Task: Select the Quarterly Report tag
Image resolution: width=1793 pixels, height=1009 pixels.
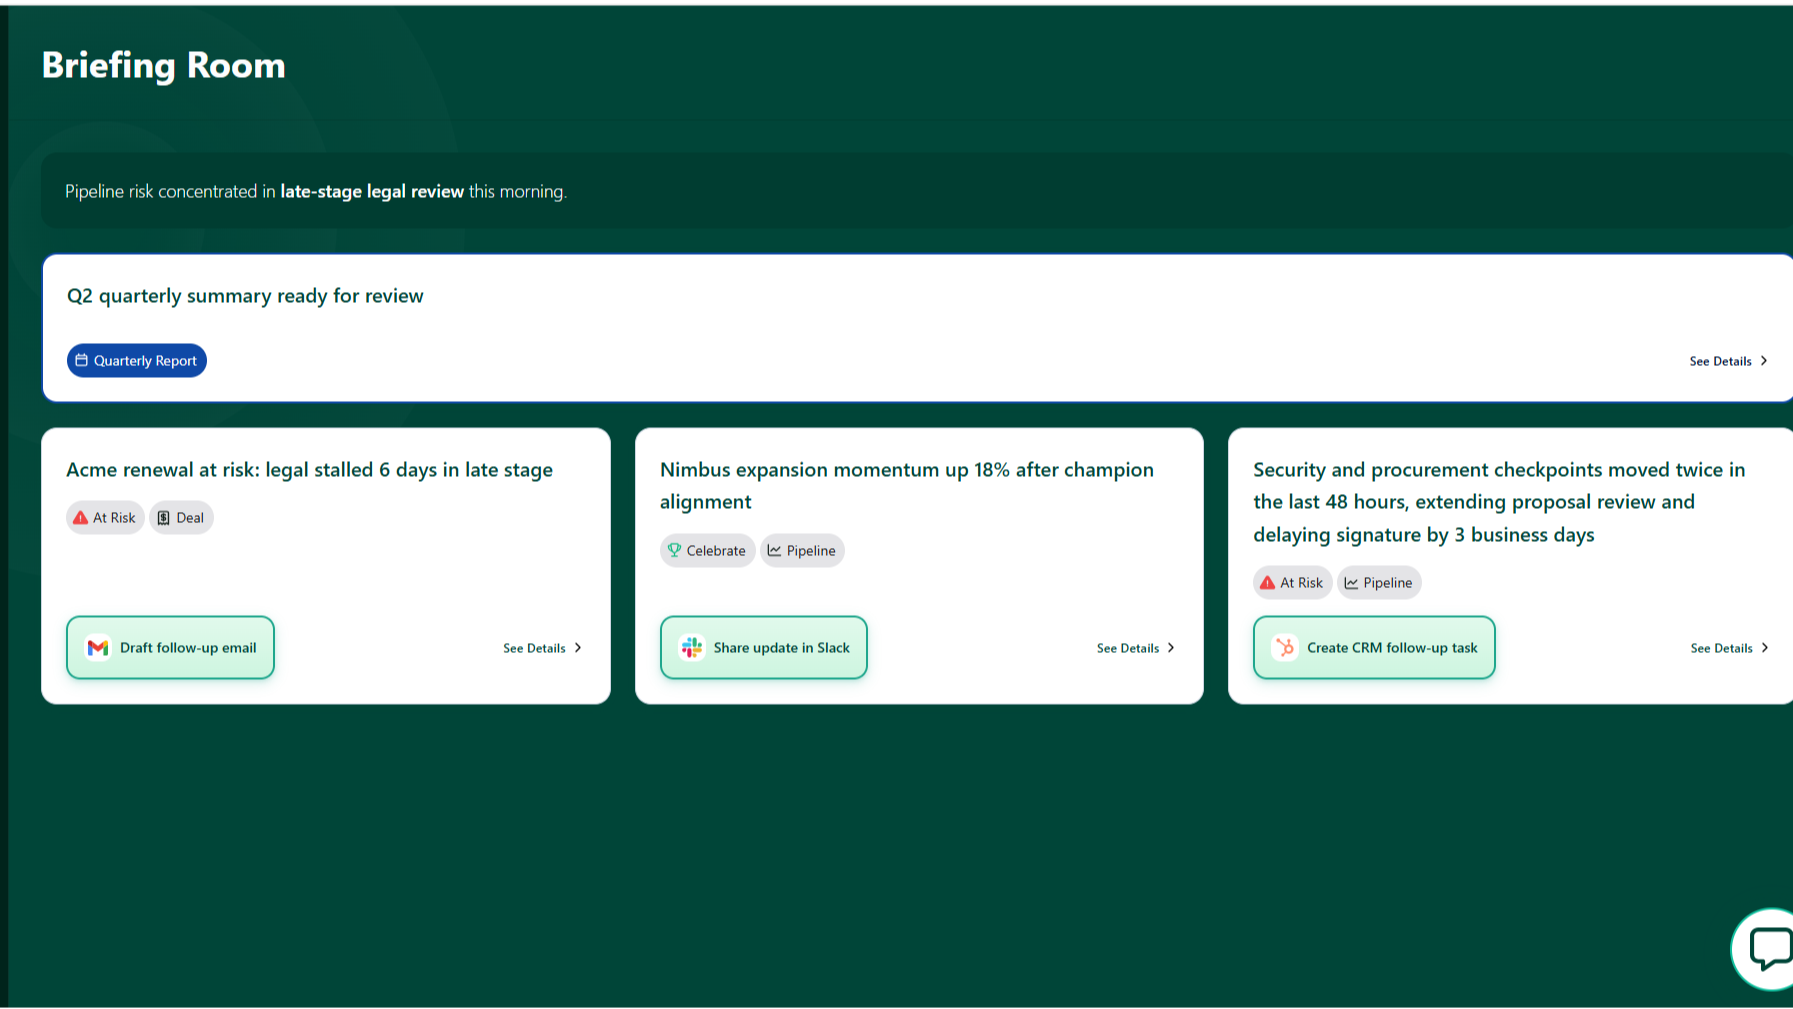Action: pos(137,360)
